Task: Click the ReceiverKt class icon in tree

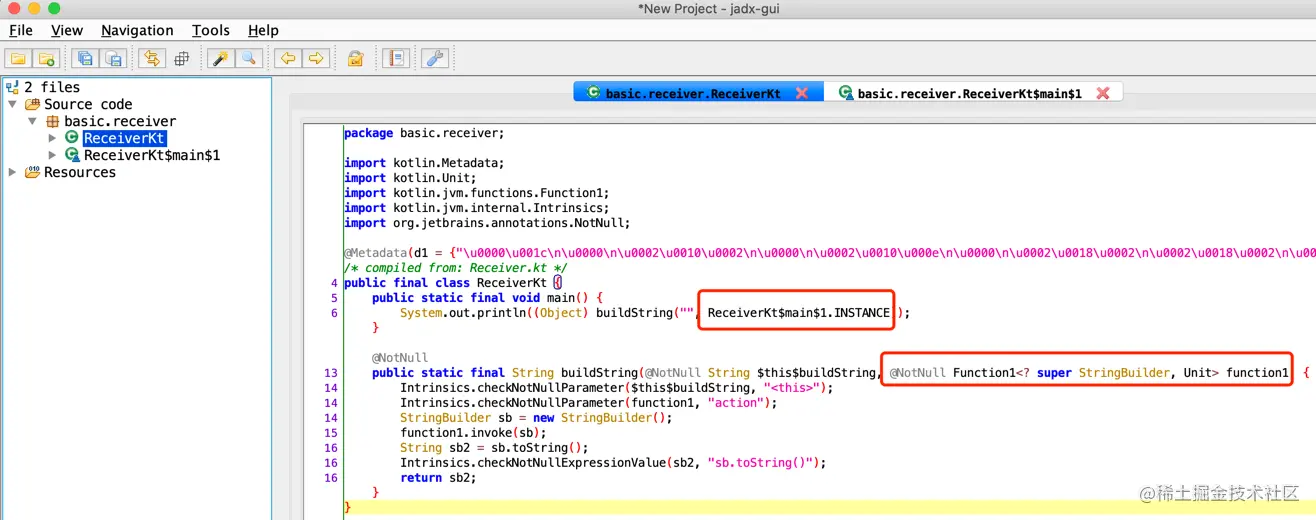Action: pyautogui.click(x=72, y=138)
